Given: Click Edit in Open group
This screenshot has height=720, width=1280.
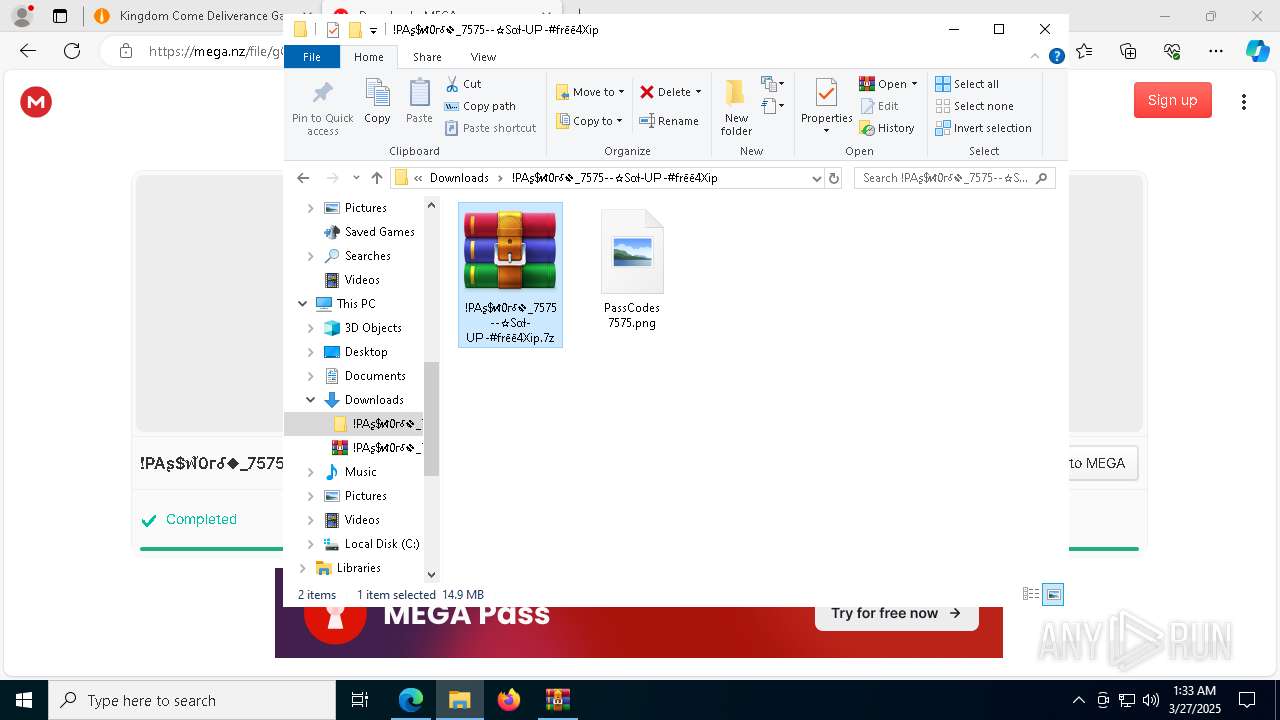Looking at the screenshot, I should coord(879,106).
